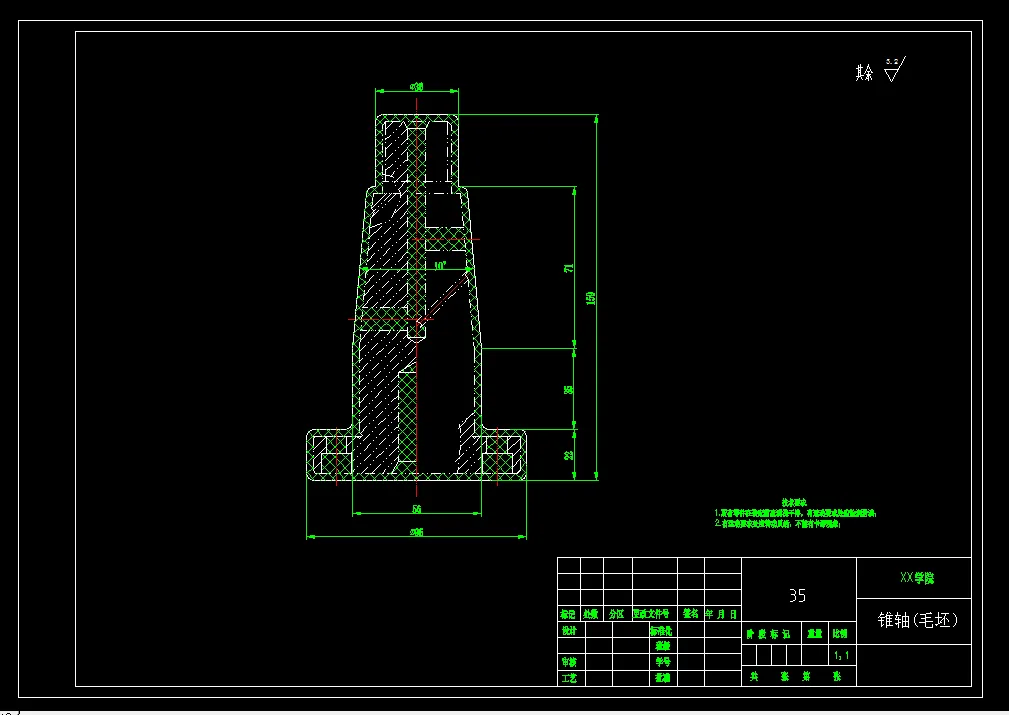Select the 技术要求 heading text
The width and height of the screenshot is (1009, 715).
coord(794,502)
